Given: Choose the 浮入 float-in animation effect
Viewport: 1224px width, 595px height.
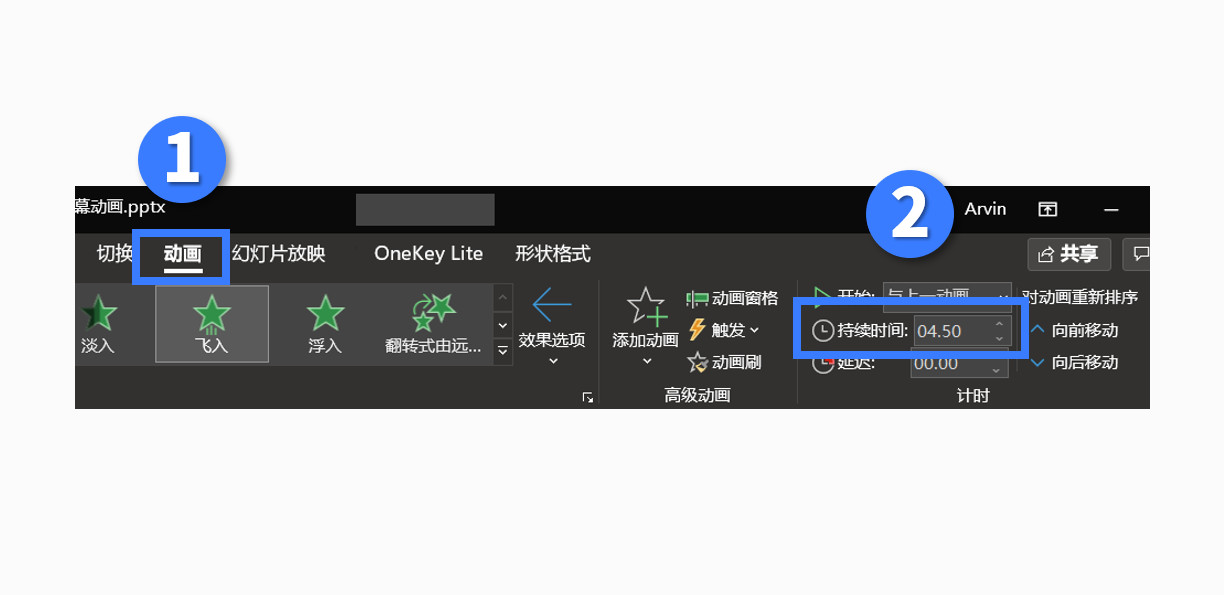Looking at the screenshot, I should pyautogui.click(x=325, y=324).
